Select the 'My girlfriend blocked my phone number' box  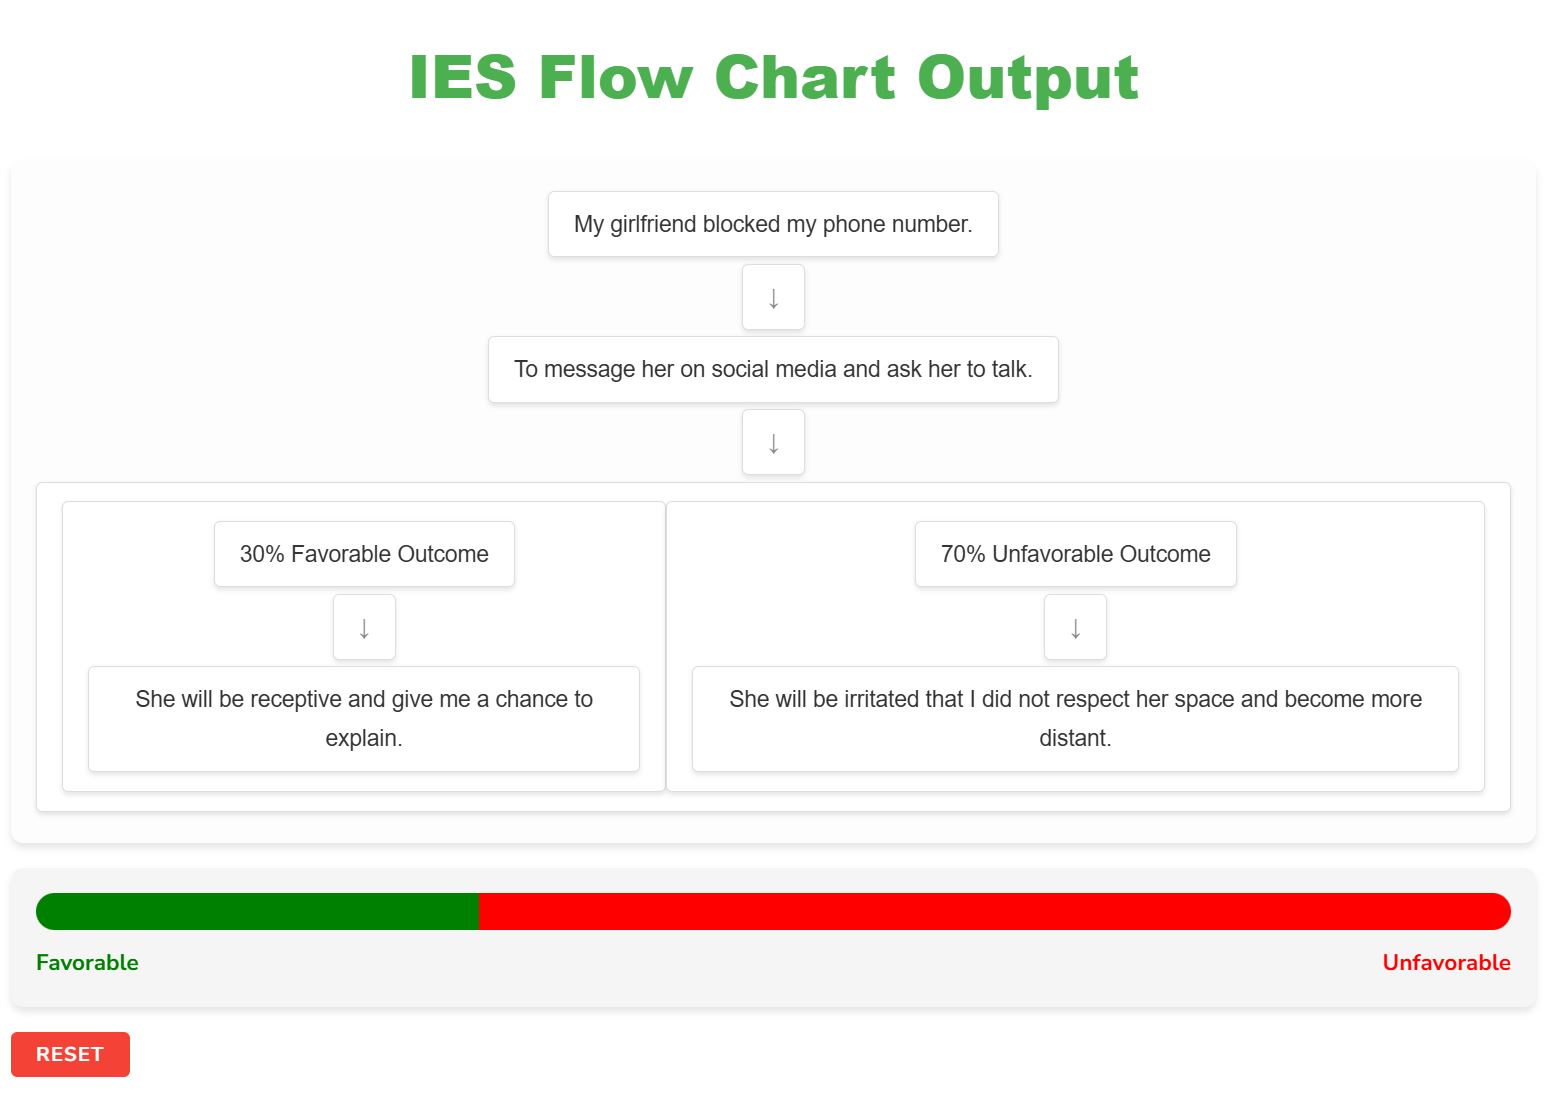[773, 224]
